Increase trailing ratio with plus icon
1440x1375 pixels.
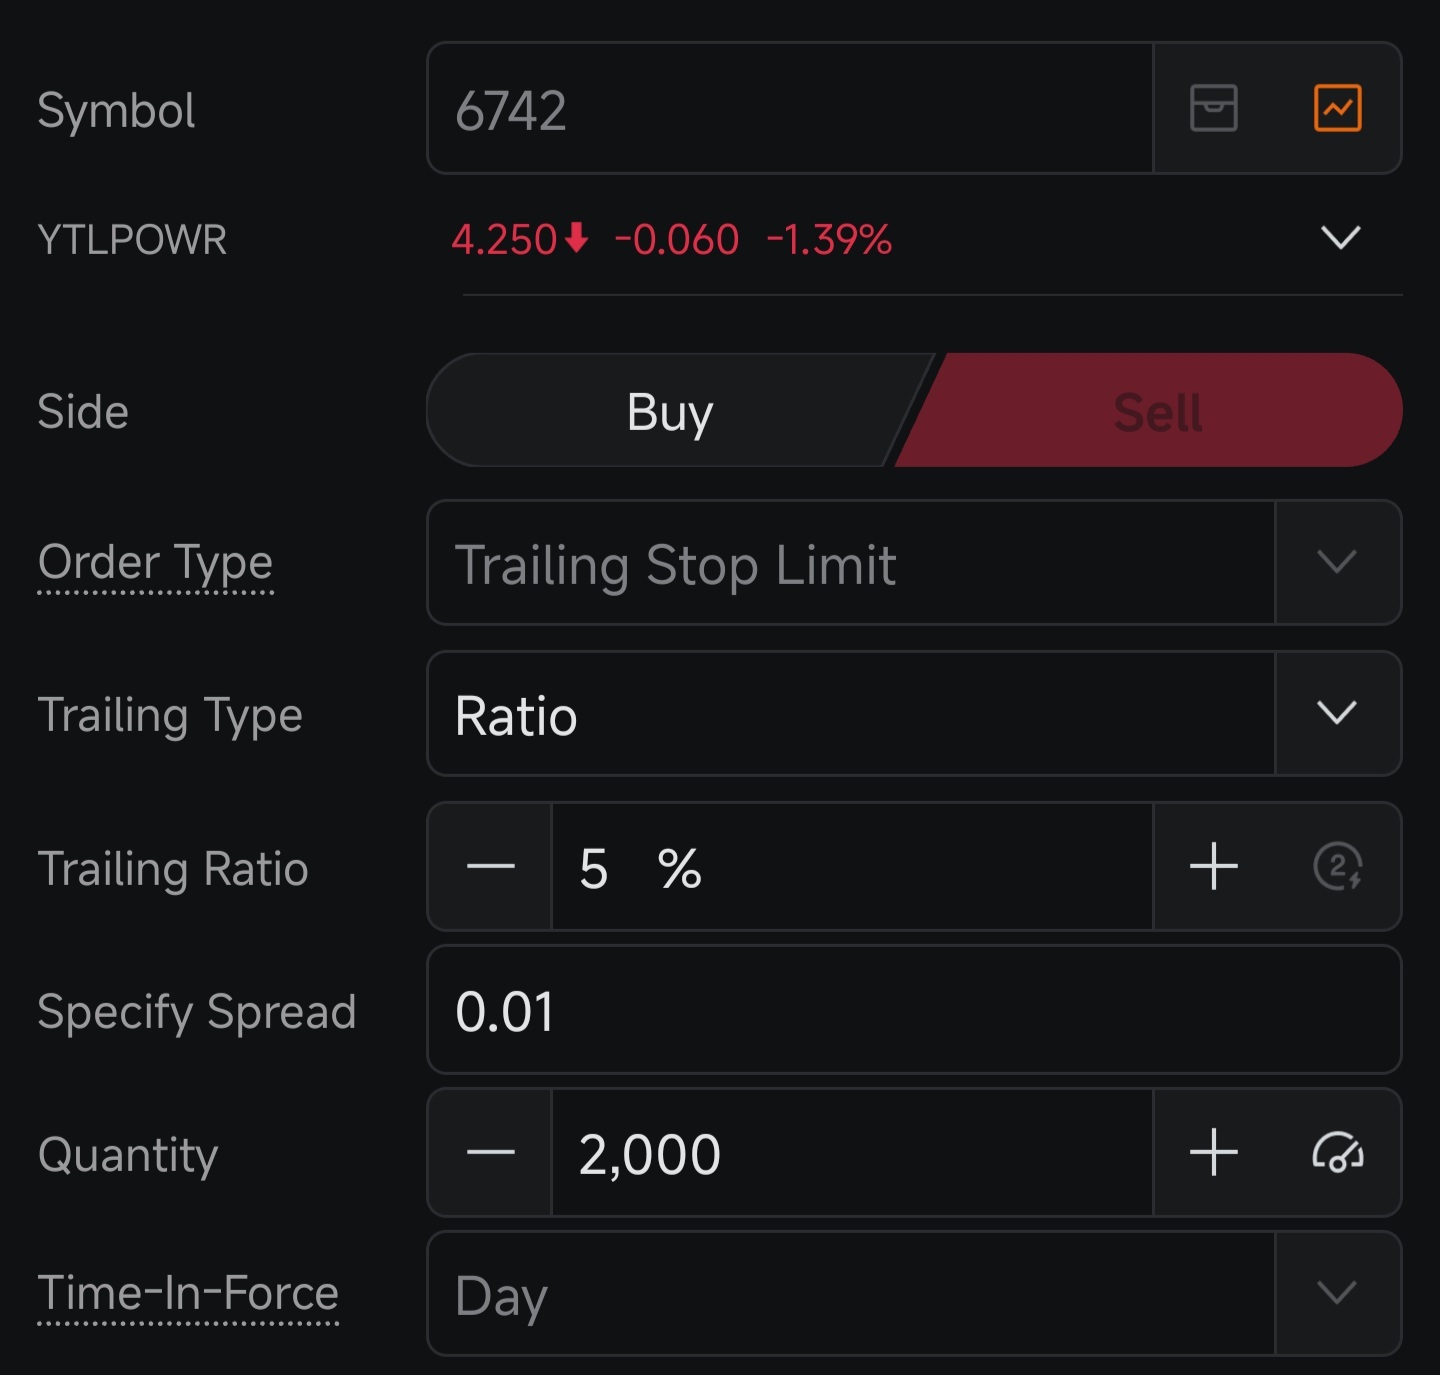click(x=1214, y=867)
